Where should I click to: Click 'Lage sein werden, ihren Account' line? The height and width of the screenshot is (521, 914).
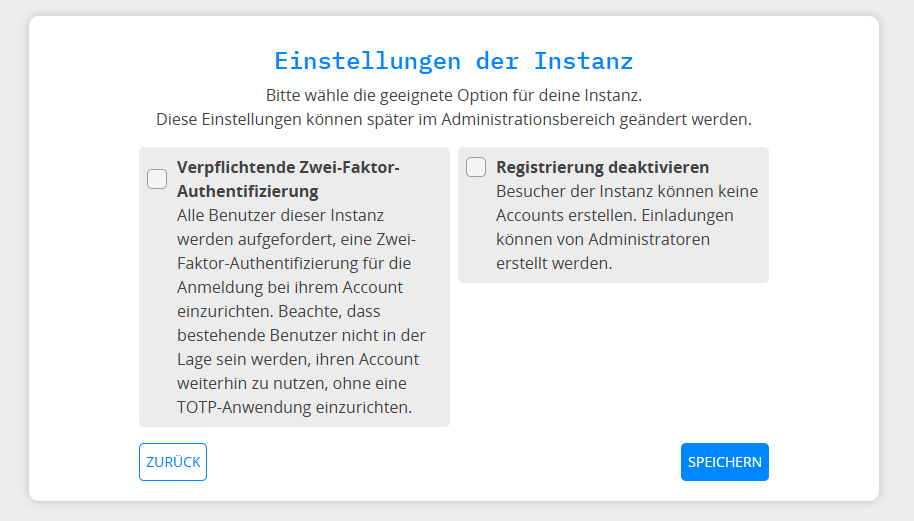tap(298, 360)
